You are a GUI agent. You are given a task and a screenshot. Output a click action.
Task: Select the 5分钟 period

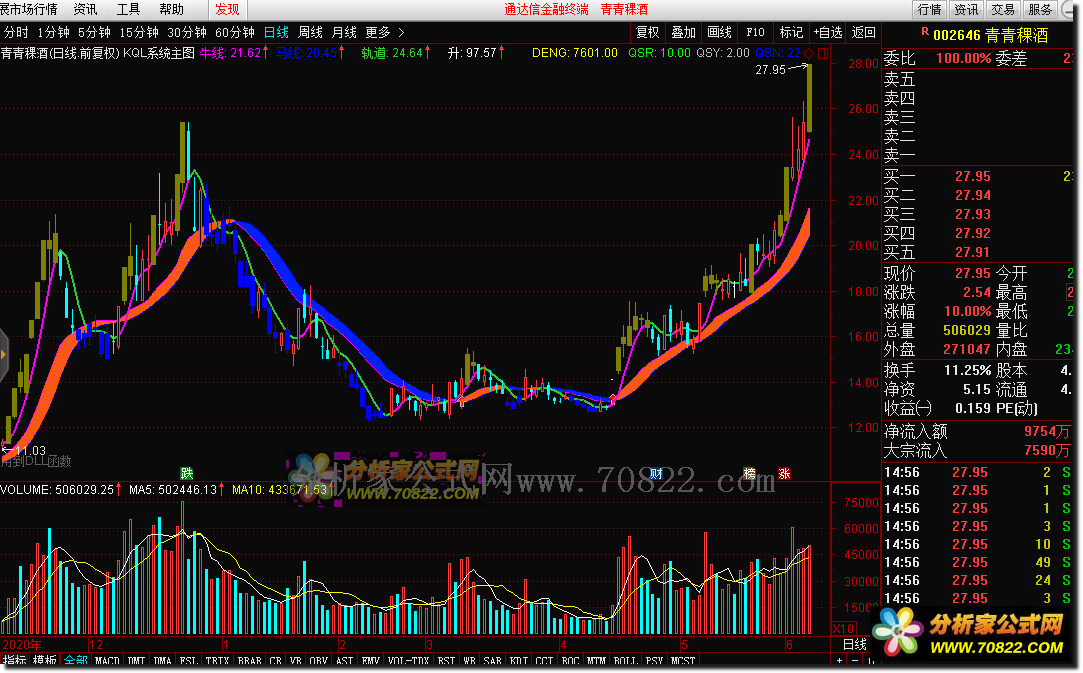coord(94,32)
